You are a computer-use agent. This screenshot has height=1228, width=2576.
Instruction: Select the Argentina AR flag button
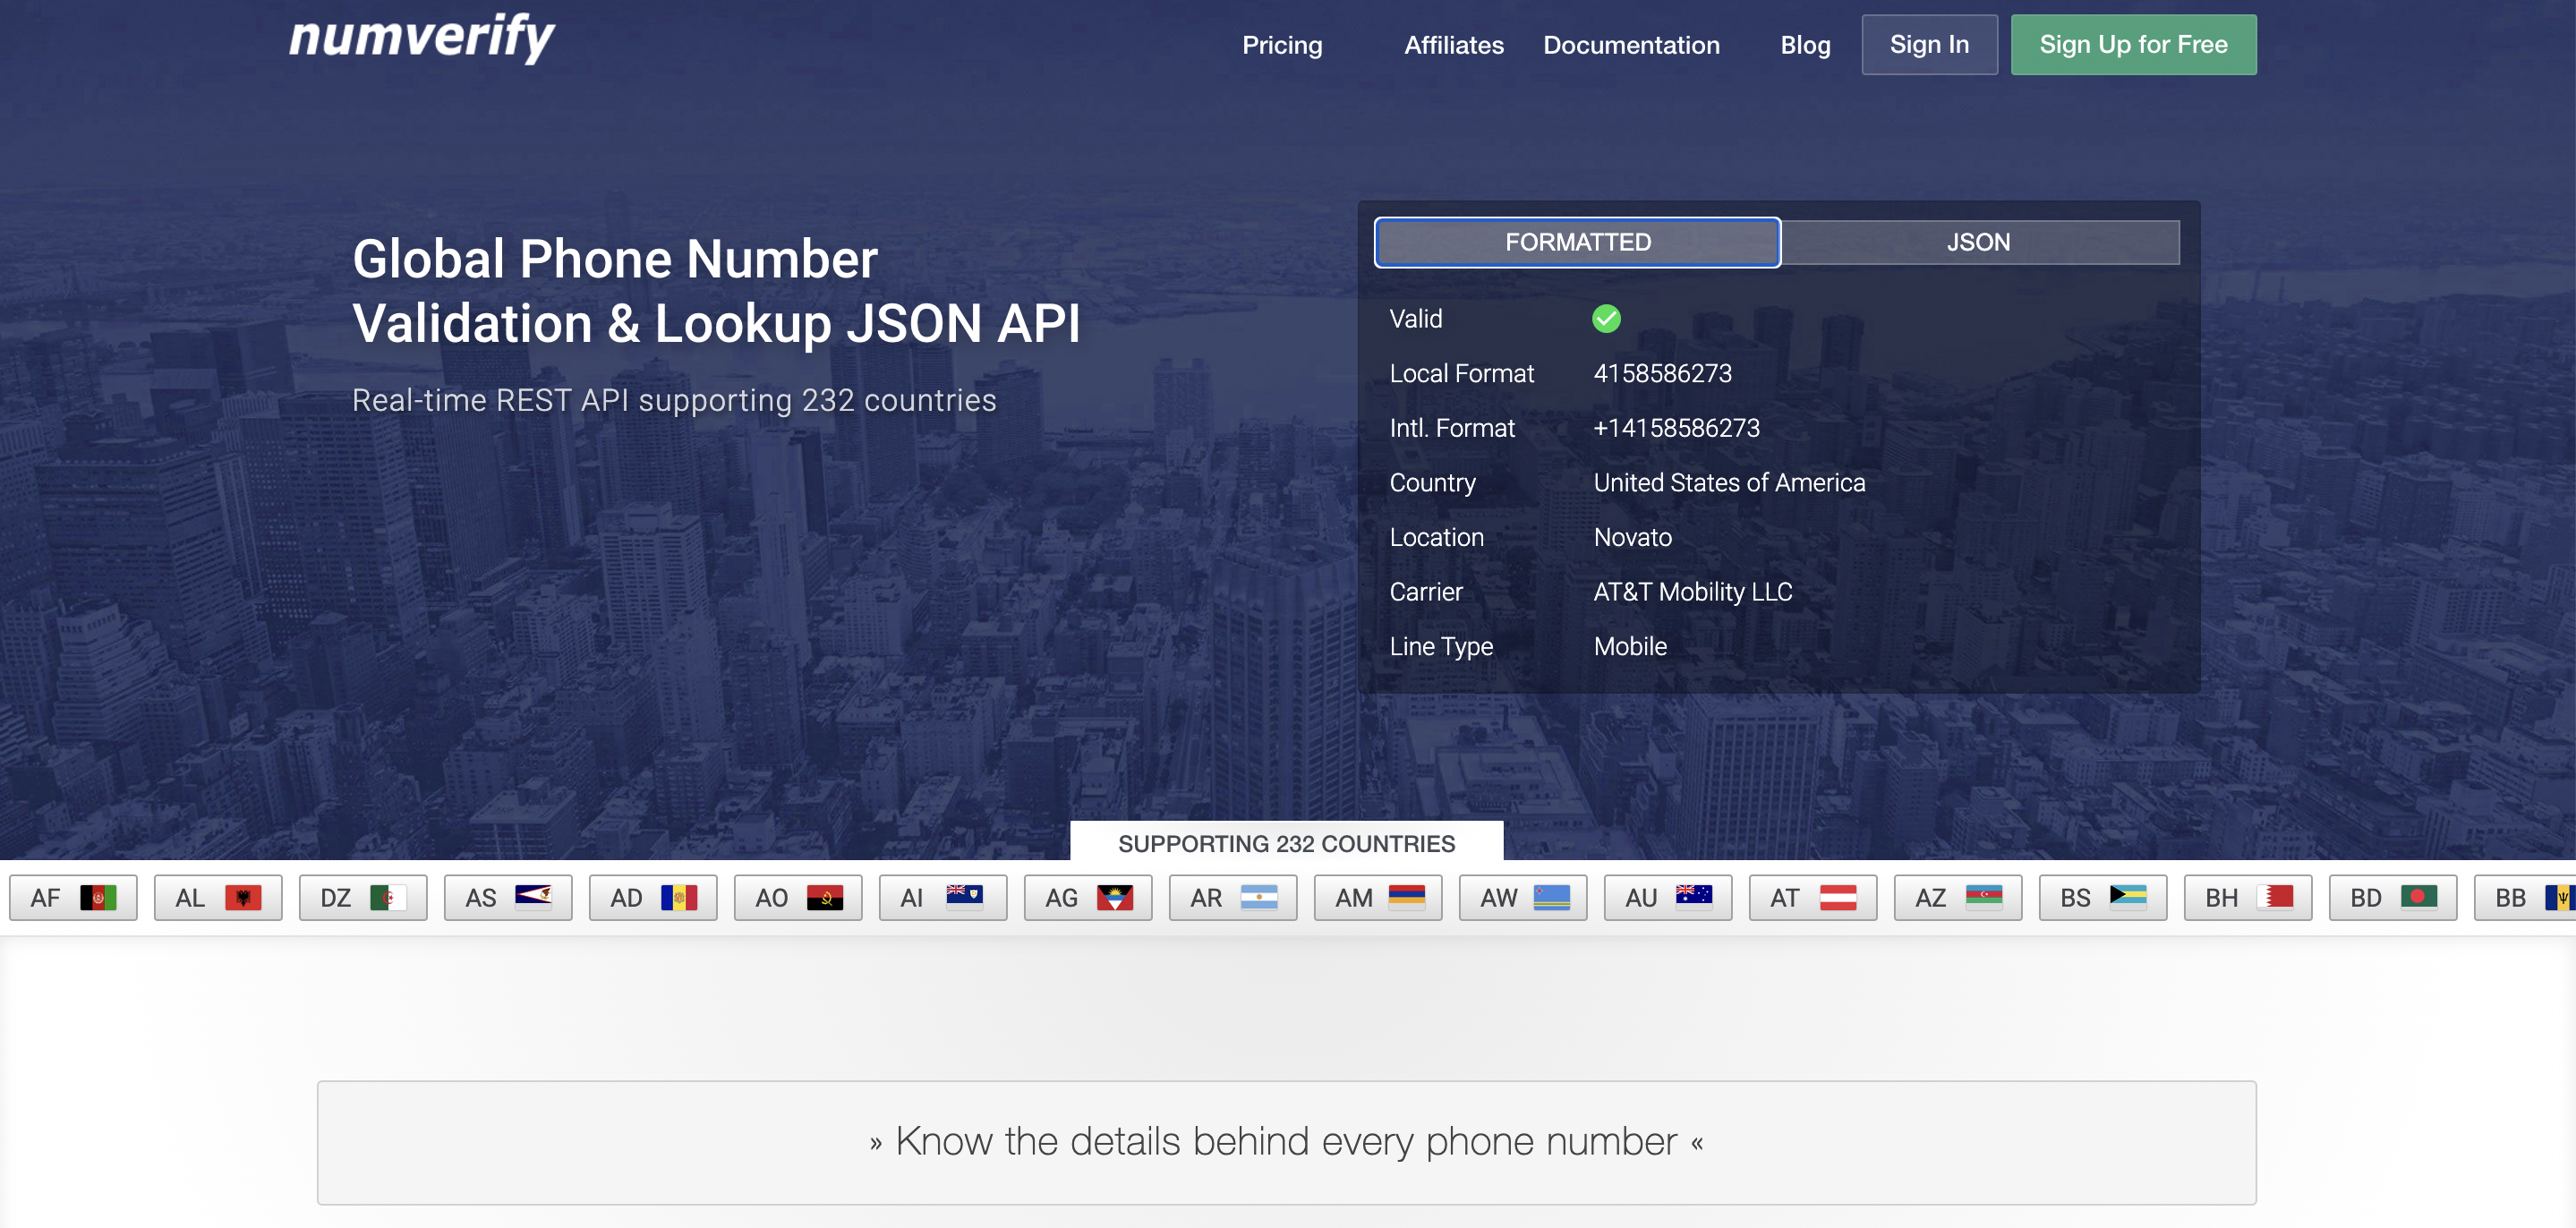coord(1232,897)
